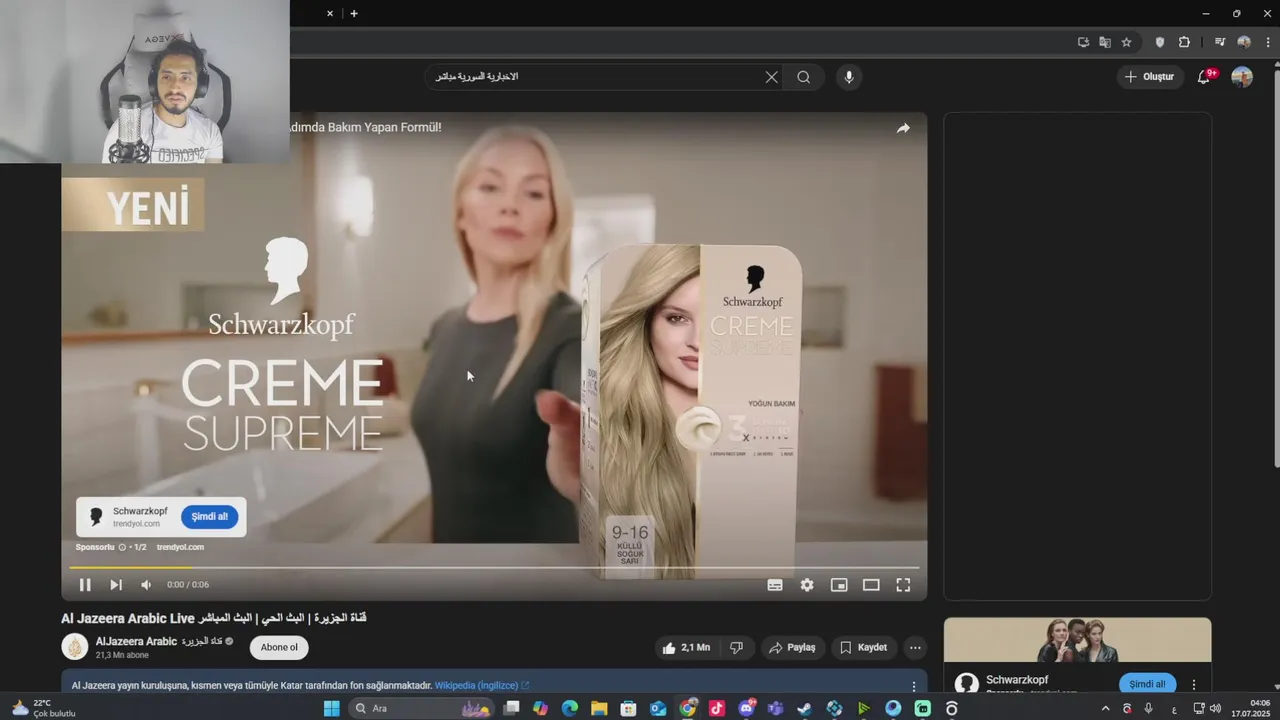Open more actions next to Kaydet
Viewport: 1280px width, 720px height.
915,648
